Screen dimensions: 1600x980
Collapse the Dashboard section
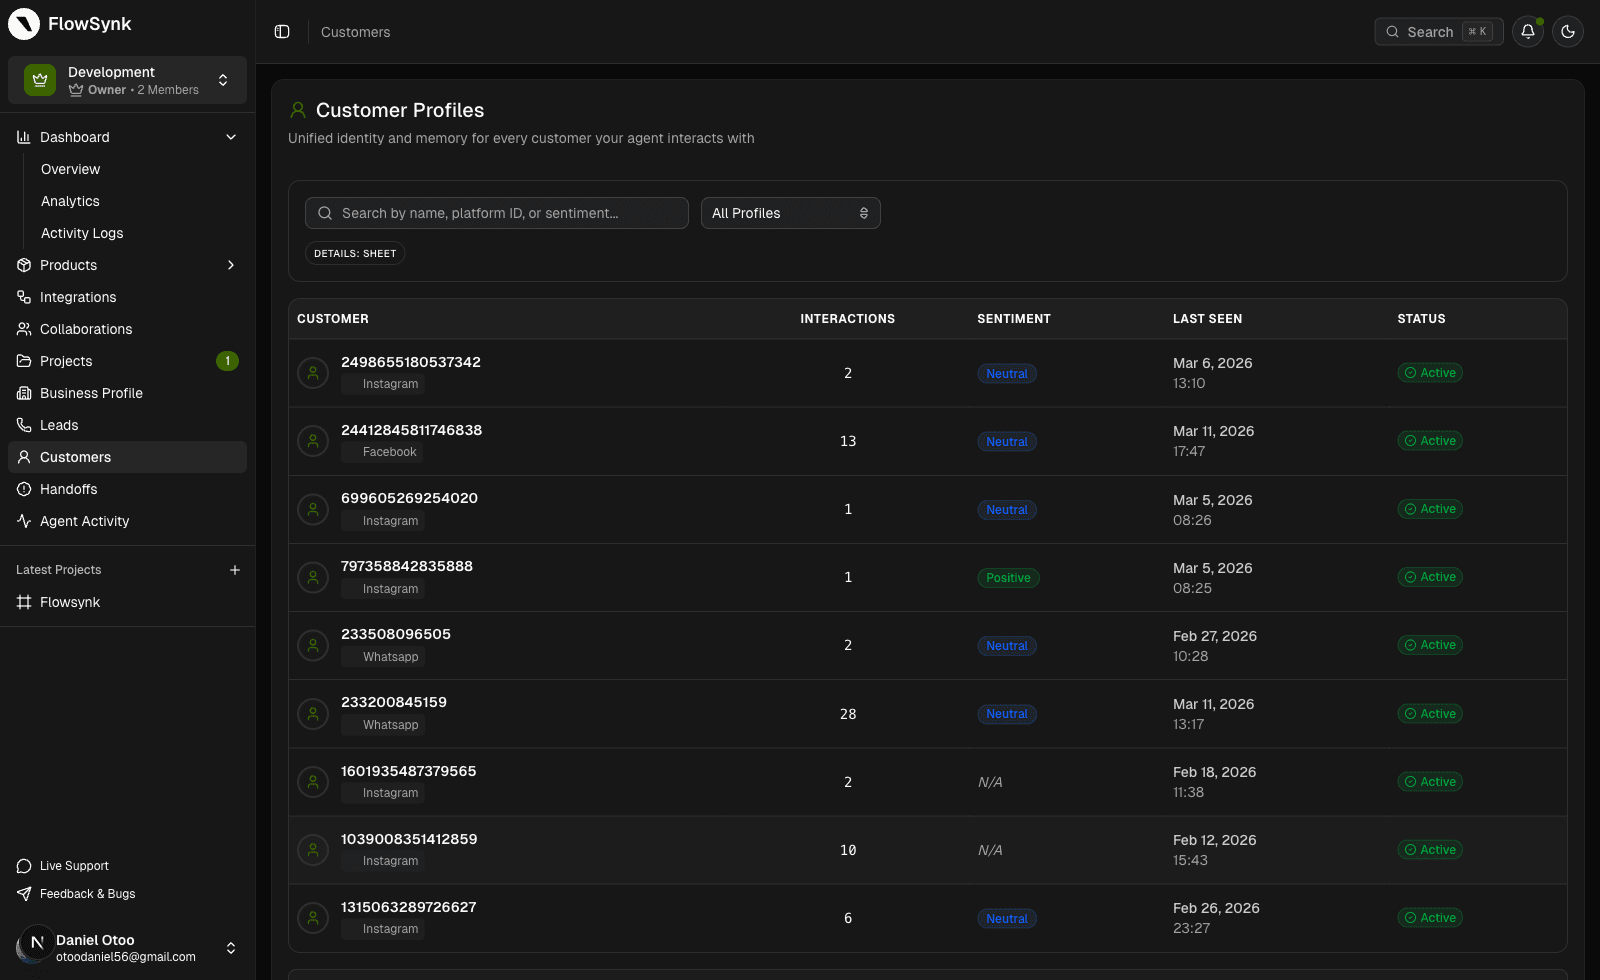point(230,137)
